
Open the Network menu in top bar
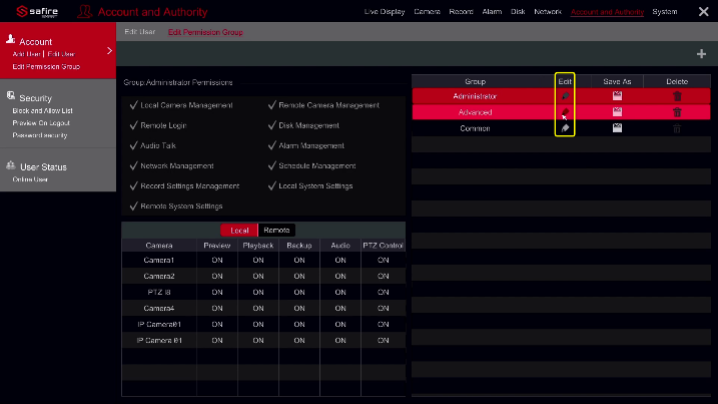547,12
